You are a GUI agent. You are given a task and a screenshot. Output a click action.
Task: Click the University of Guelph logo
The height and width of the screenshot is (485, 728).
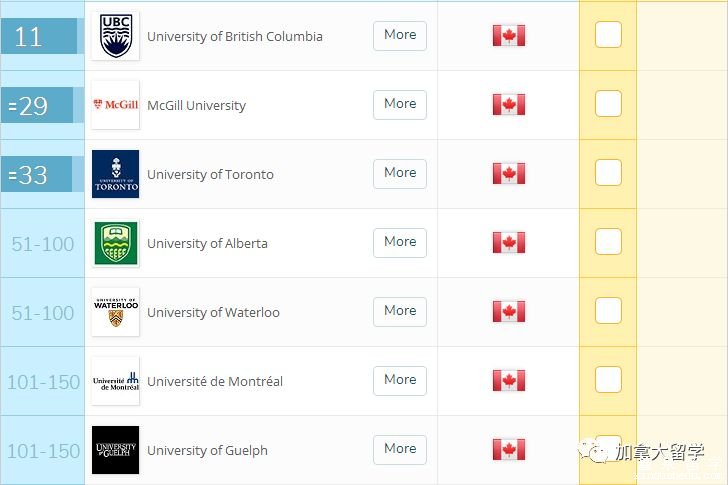coord(116,450)
